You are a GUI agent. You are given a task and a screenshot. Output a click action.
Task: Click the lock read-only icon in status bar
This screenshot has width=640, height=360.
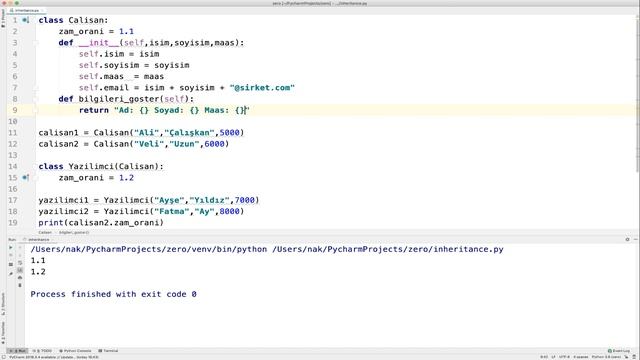(627, 357)
